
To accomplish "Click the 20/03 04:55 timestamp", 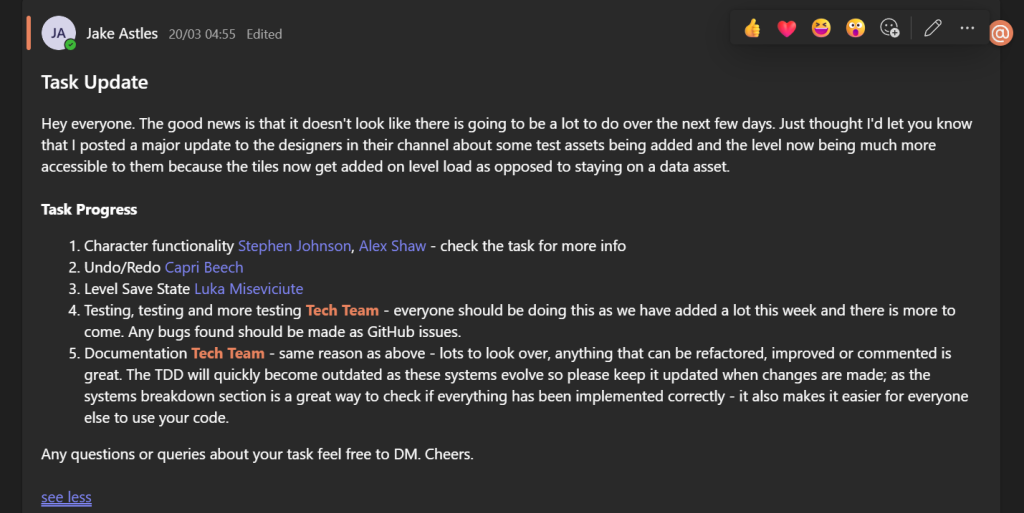I will point(202,35).
